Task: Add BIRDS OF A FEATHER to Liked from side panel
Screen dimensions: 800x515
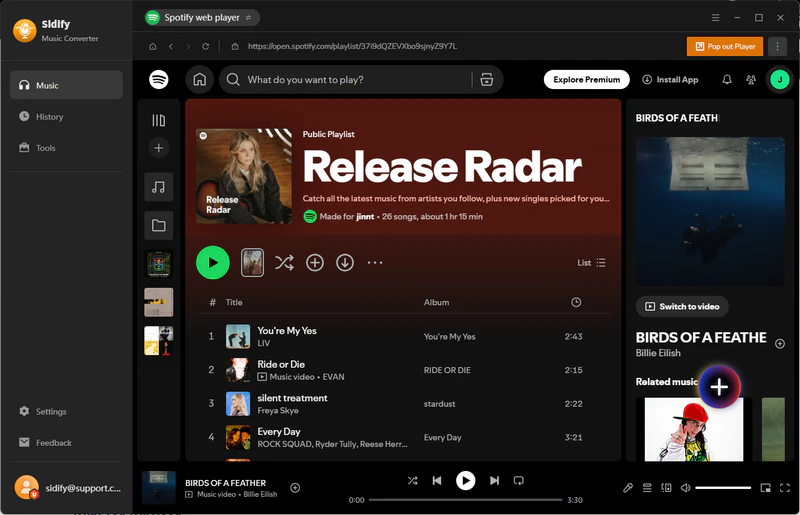Action: [x=780, y=344]
